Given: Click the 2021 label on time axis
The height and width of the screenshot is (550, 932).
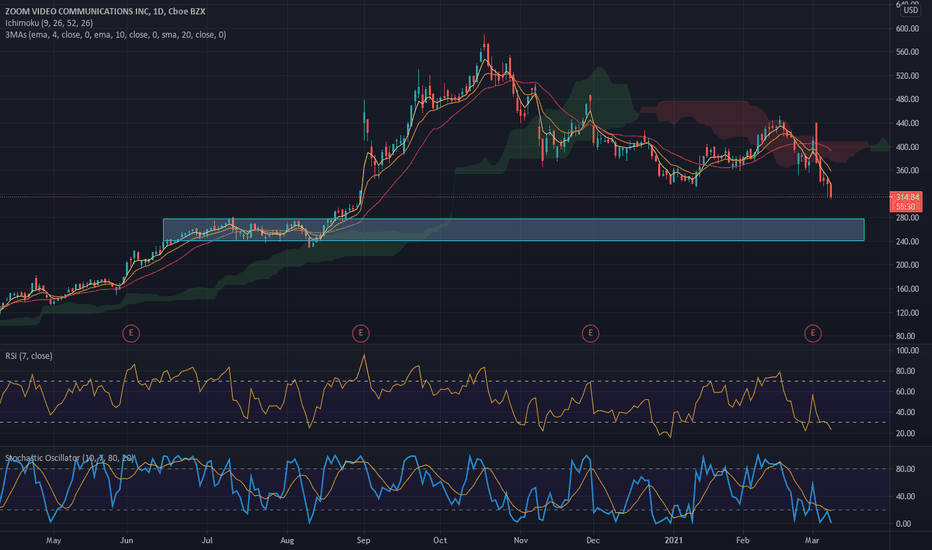Looking at the screenshot, I should 673,540.
